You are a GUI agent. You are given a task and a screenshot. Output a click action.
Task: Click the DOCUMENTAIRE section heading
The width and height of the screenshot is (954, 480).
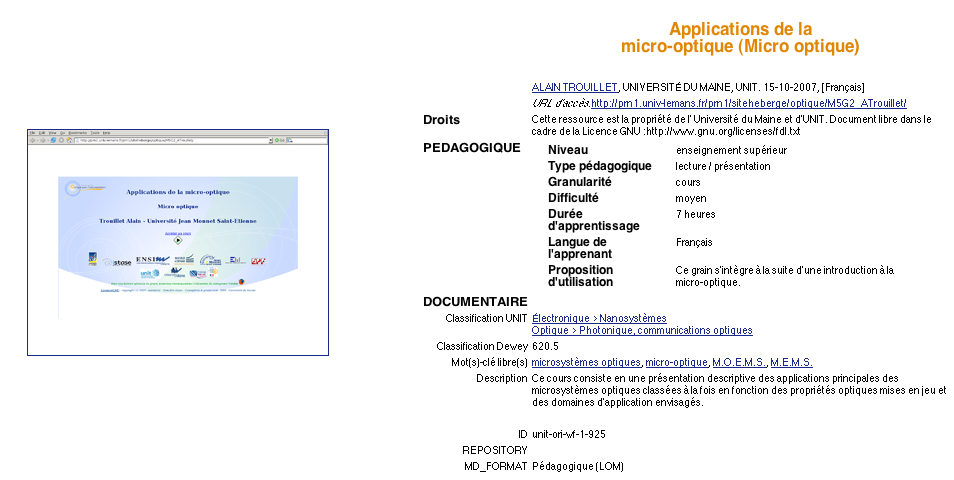[475, 302]
